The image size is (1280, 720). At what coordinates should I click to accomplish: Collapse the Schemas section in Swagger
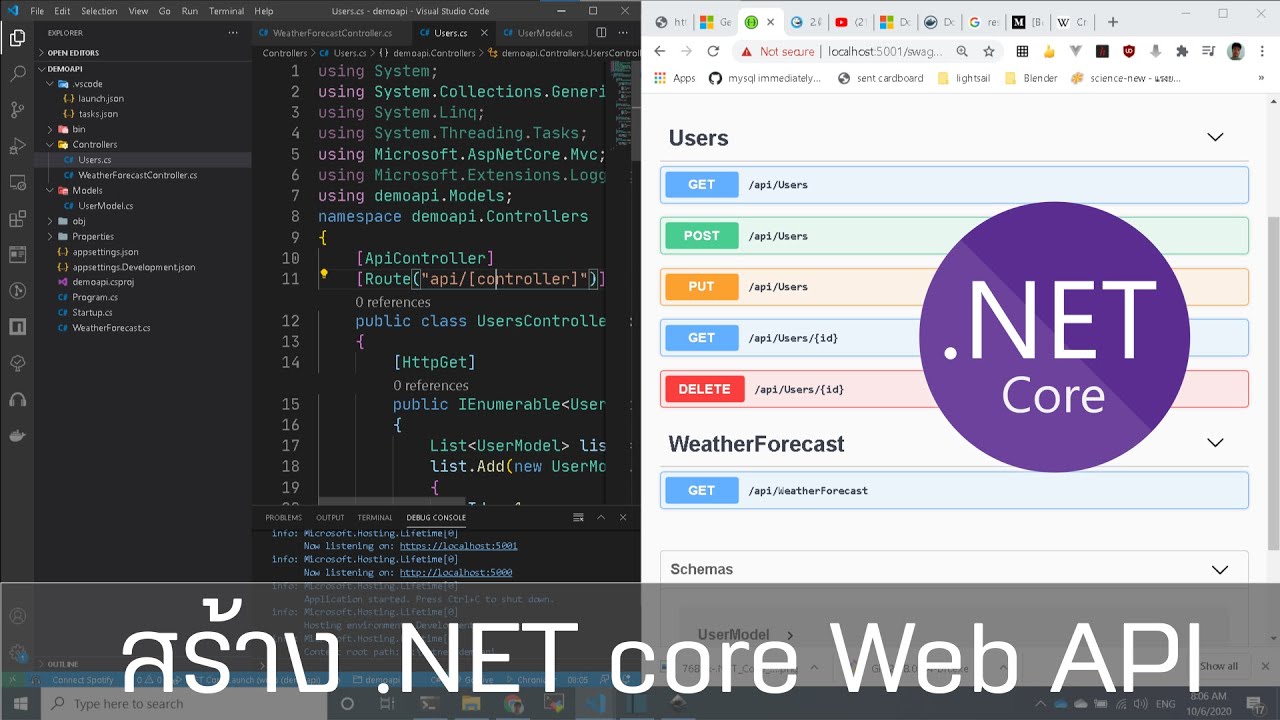pyautogui.click(x=1220, y=570)
